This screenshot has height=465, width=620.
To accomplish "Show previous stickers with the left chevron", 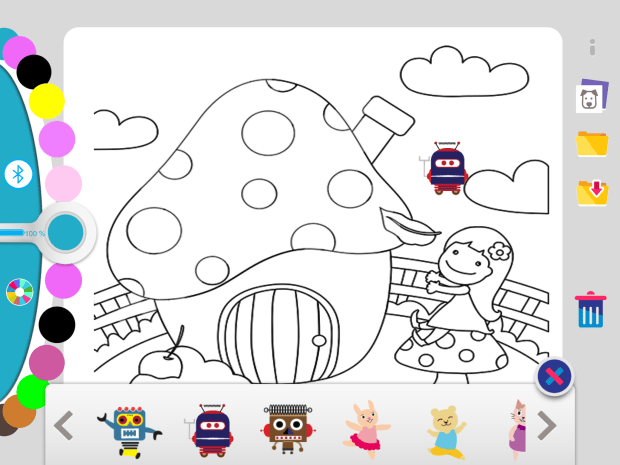I will [x=64, y=425].
